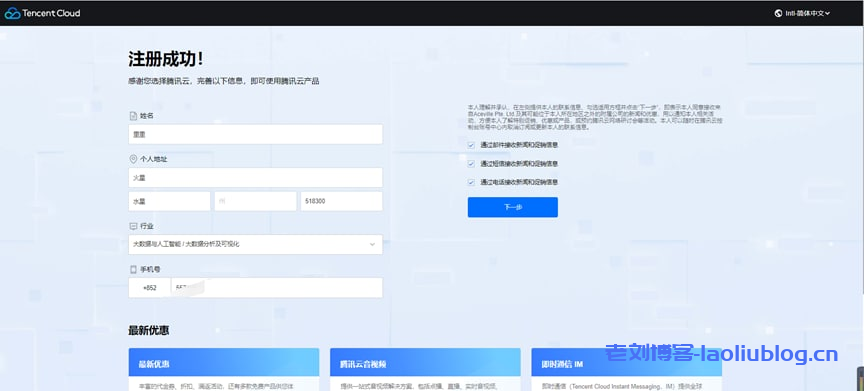Image resolution: width=864 pixels, height=391 pixels.
Task: Uncheck 通过邮件接收新闻和促销信息 checkbox
Action: 471,145
